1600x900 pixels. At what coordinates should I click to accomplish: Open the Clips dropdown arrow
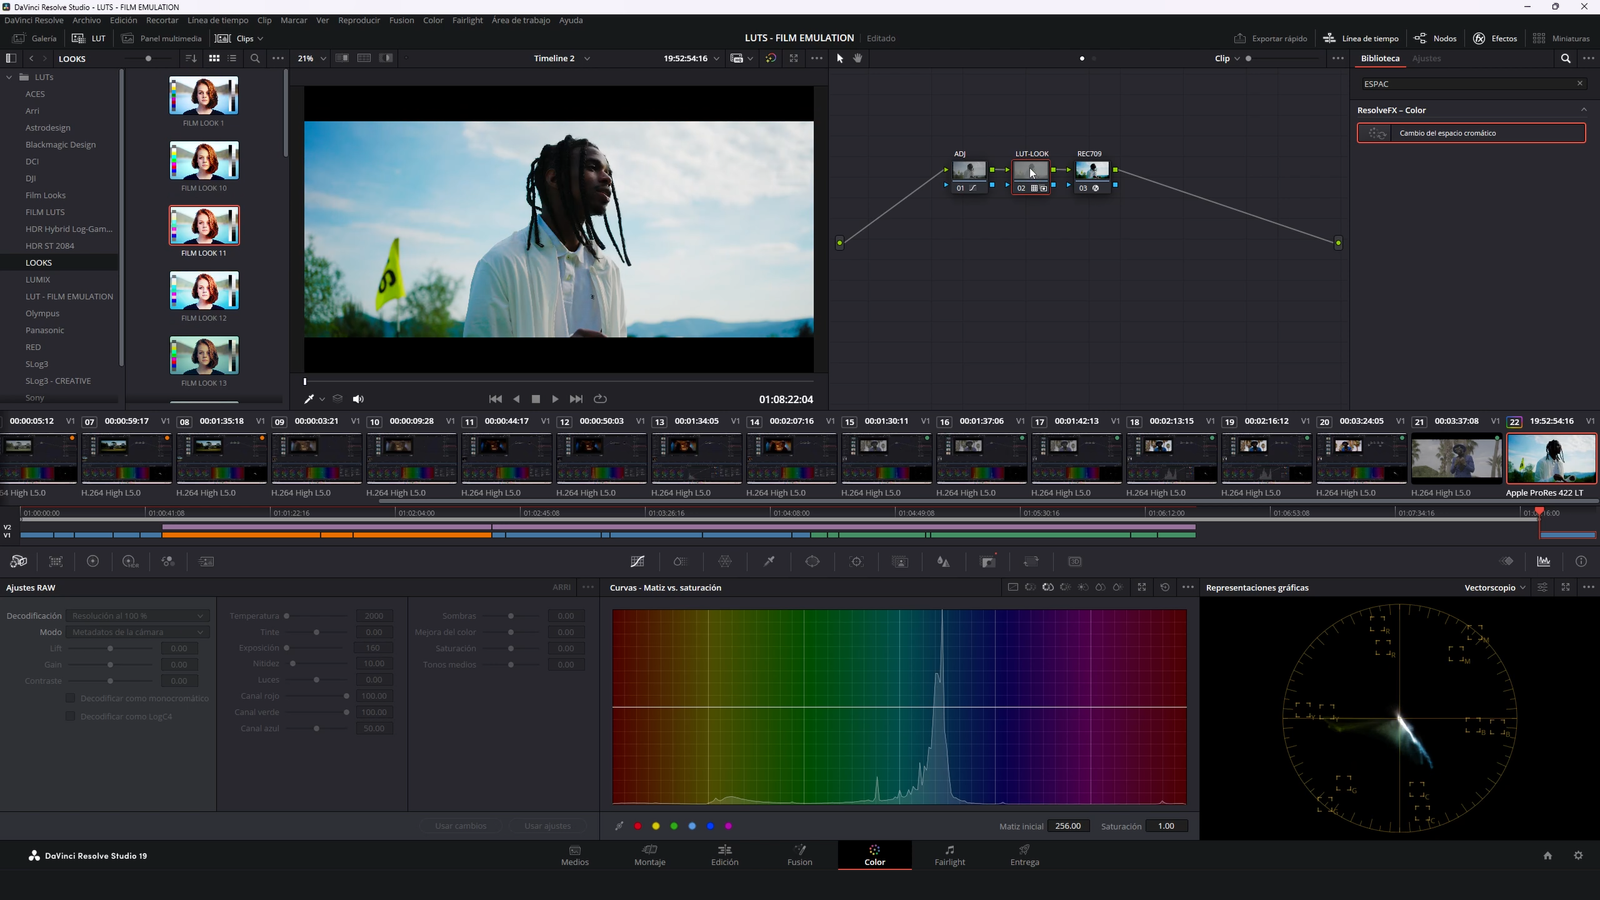[260, 39]
